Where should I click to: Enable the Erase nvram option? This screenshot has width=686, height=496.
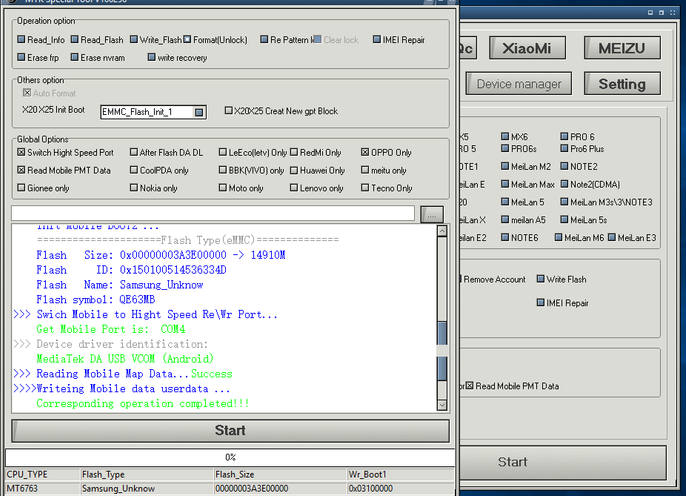click(74, 57)
